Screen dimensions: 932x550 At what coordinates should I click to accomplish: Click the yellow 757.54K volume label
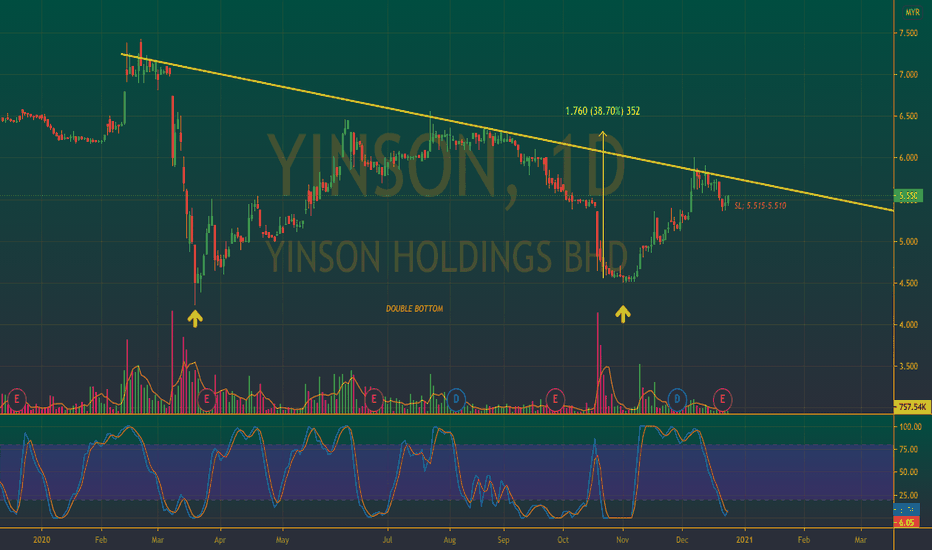pyautogui.click(x=912, y=407)
